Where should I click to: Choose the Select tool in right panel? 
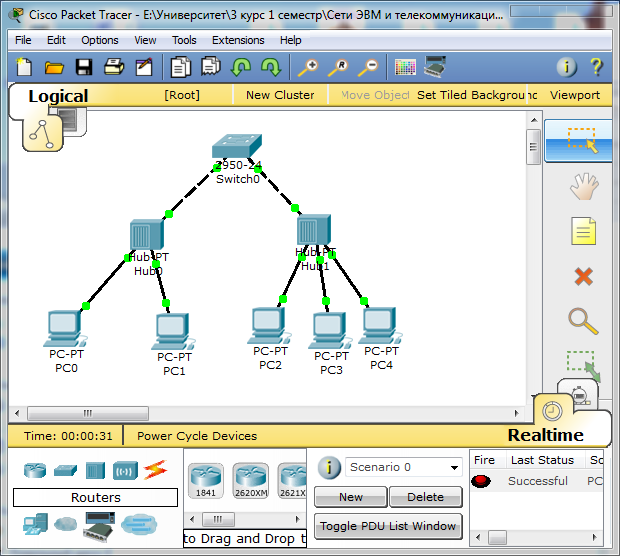click(x=578, y=141)
